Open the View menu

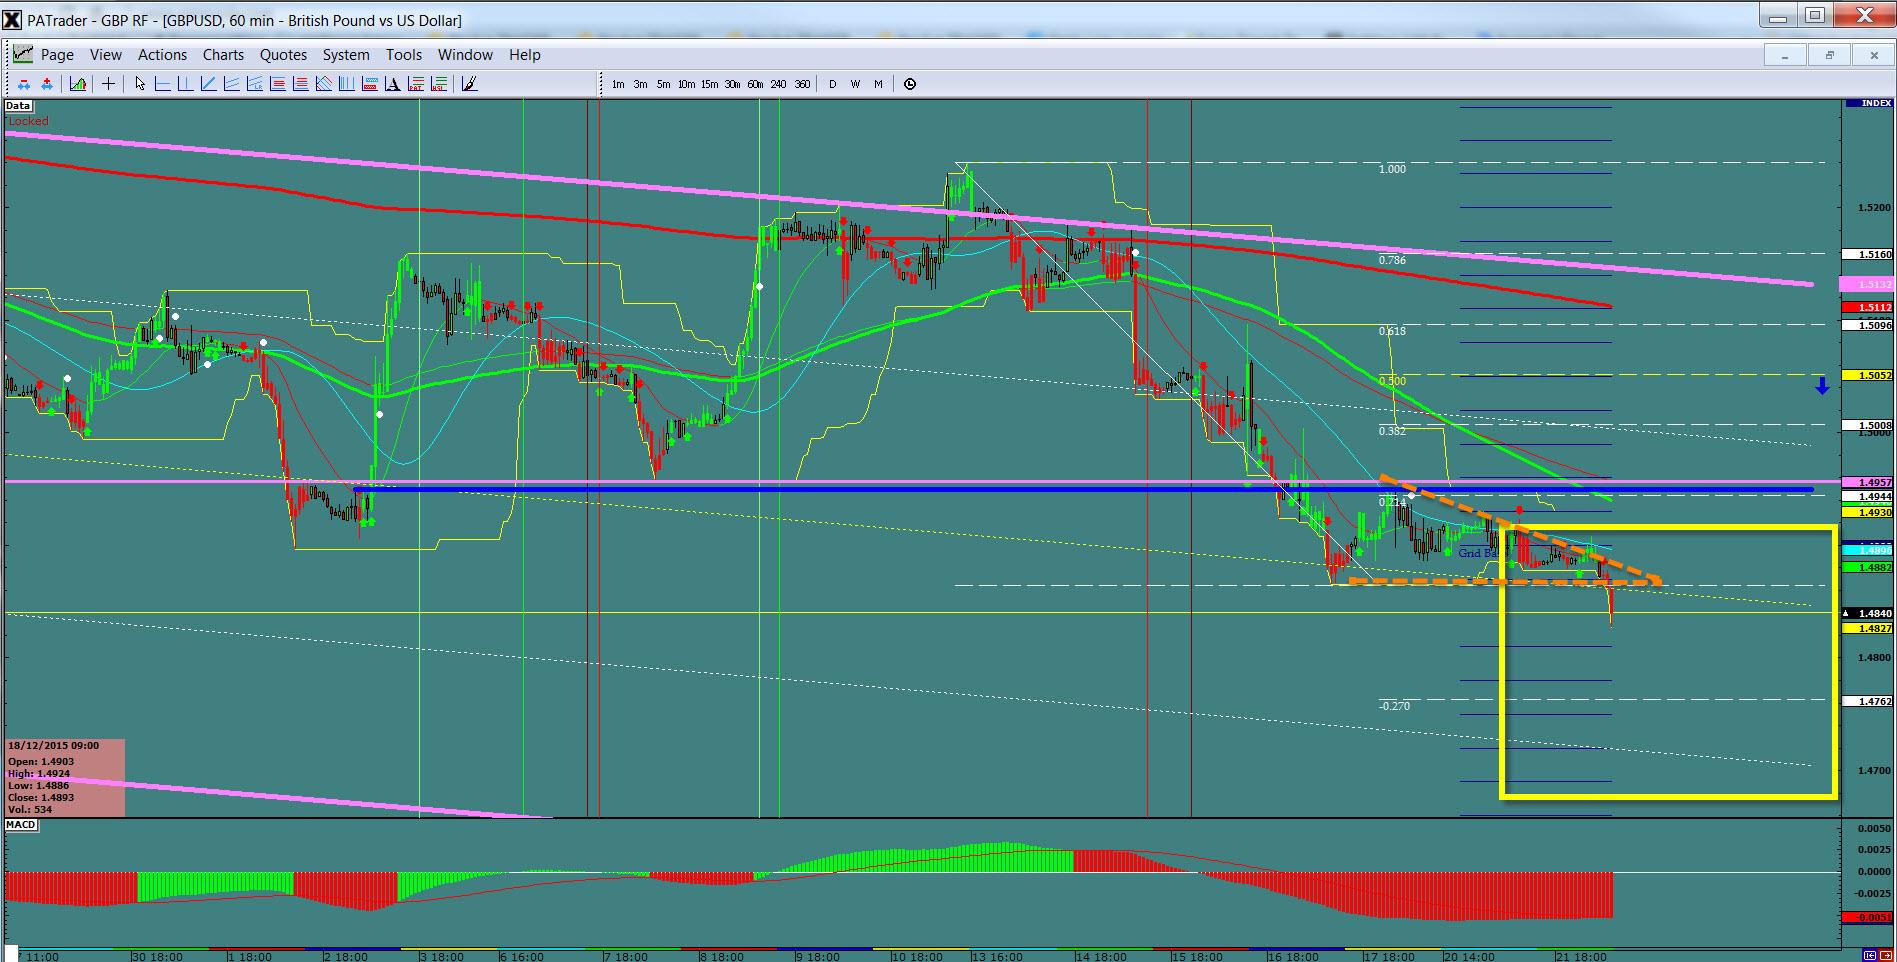click(x=106, y=55)
